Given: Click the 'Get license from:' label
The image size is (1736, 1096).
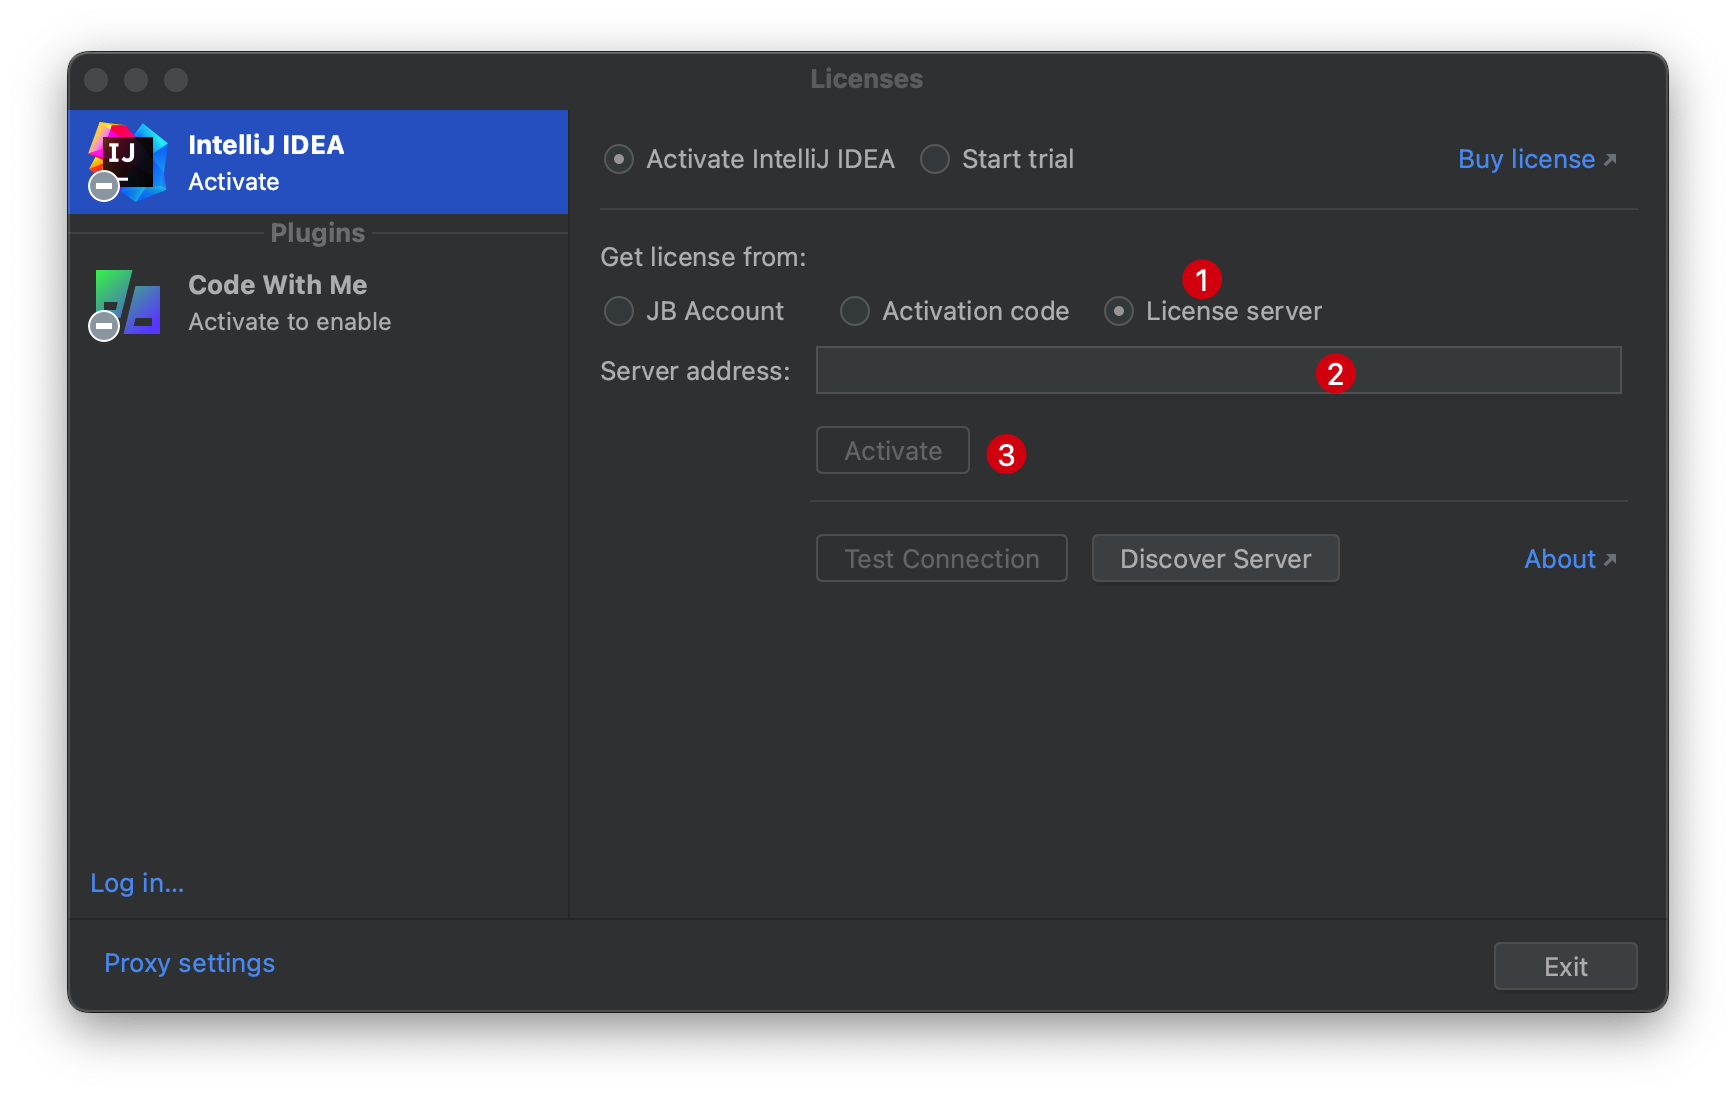Looking at the screenshot, I should click(x=703, y=257).
